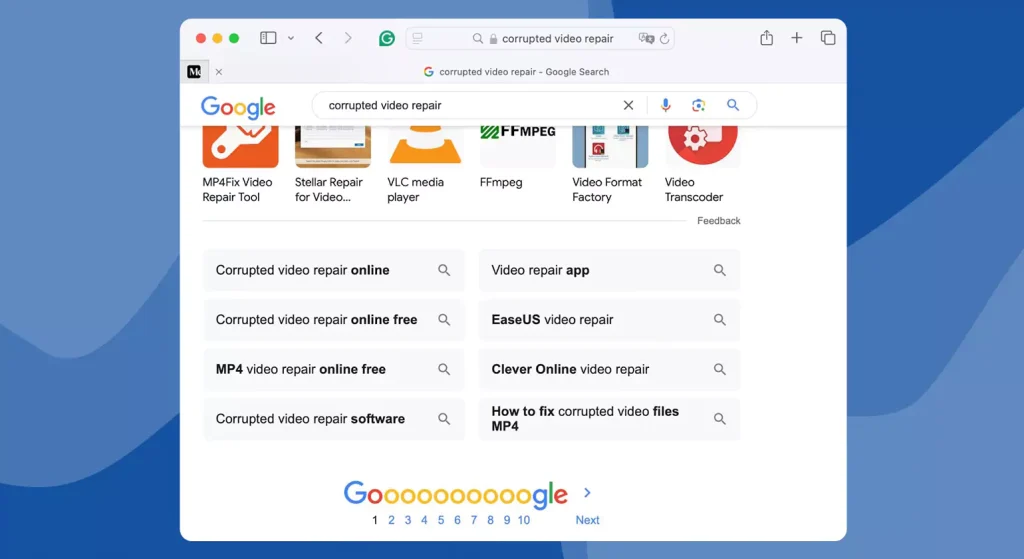Click the Feedback link
Viewport: 1024px width, 559px height.
[718, 221]
